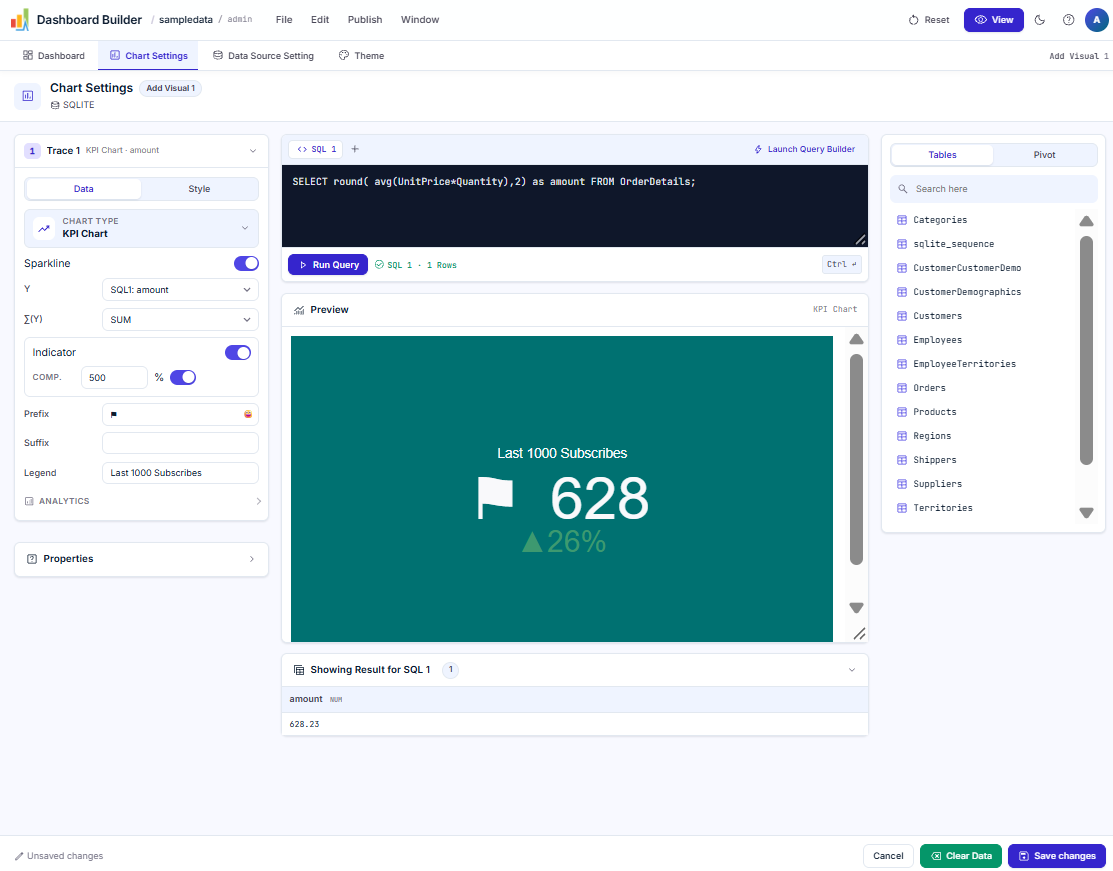Click the Trace 1 number badge
This screenshot has width=1113, height=871.
pyautogui.click(x=32, y=150)
